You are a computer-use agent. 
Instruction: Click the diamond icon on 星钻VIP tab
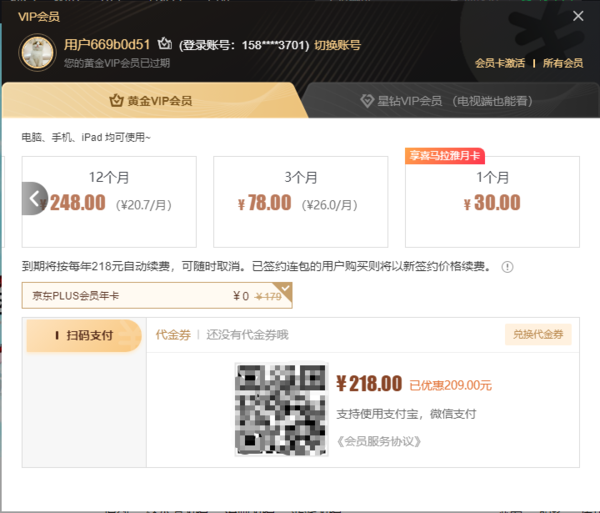point(369,101)
